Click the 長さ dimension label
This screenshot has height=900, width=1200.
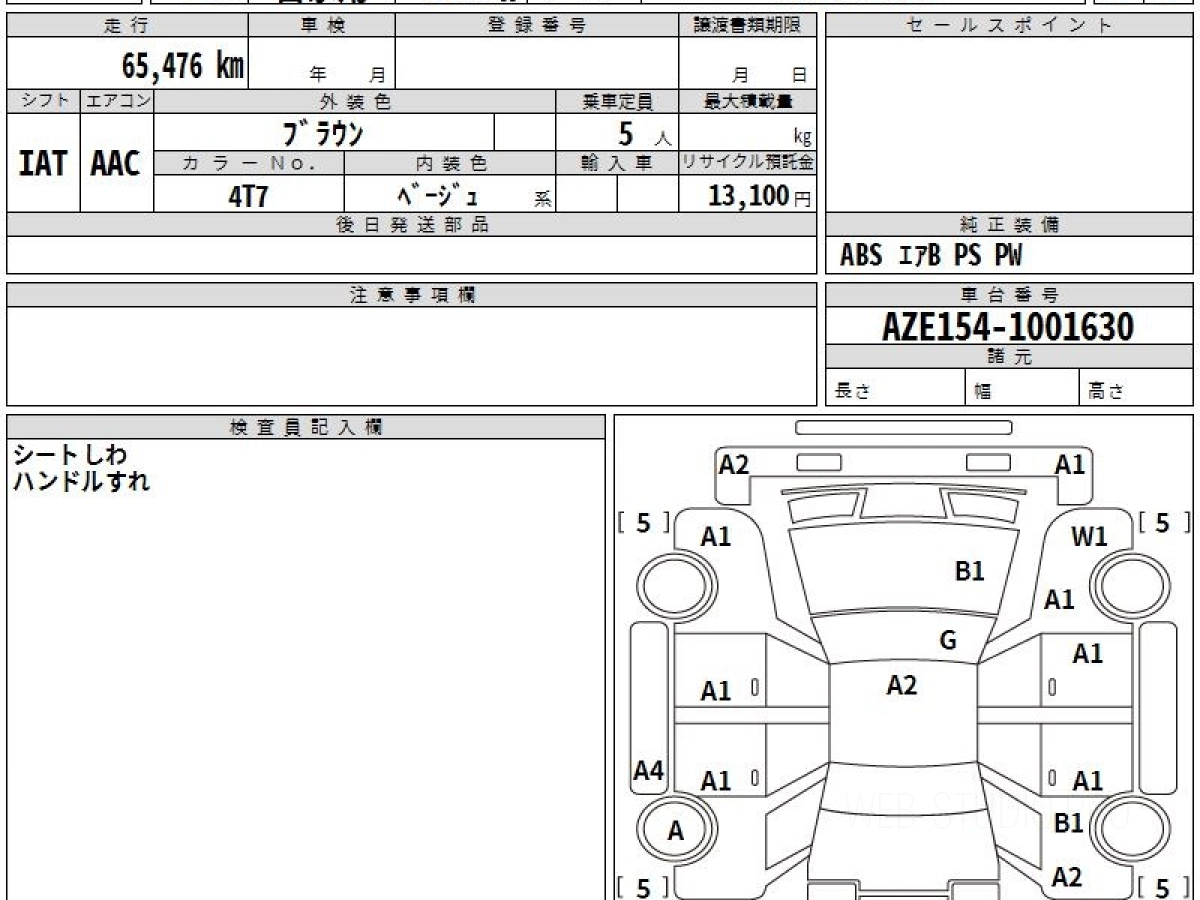852,391
